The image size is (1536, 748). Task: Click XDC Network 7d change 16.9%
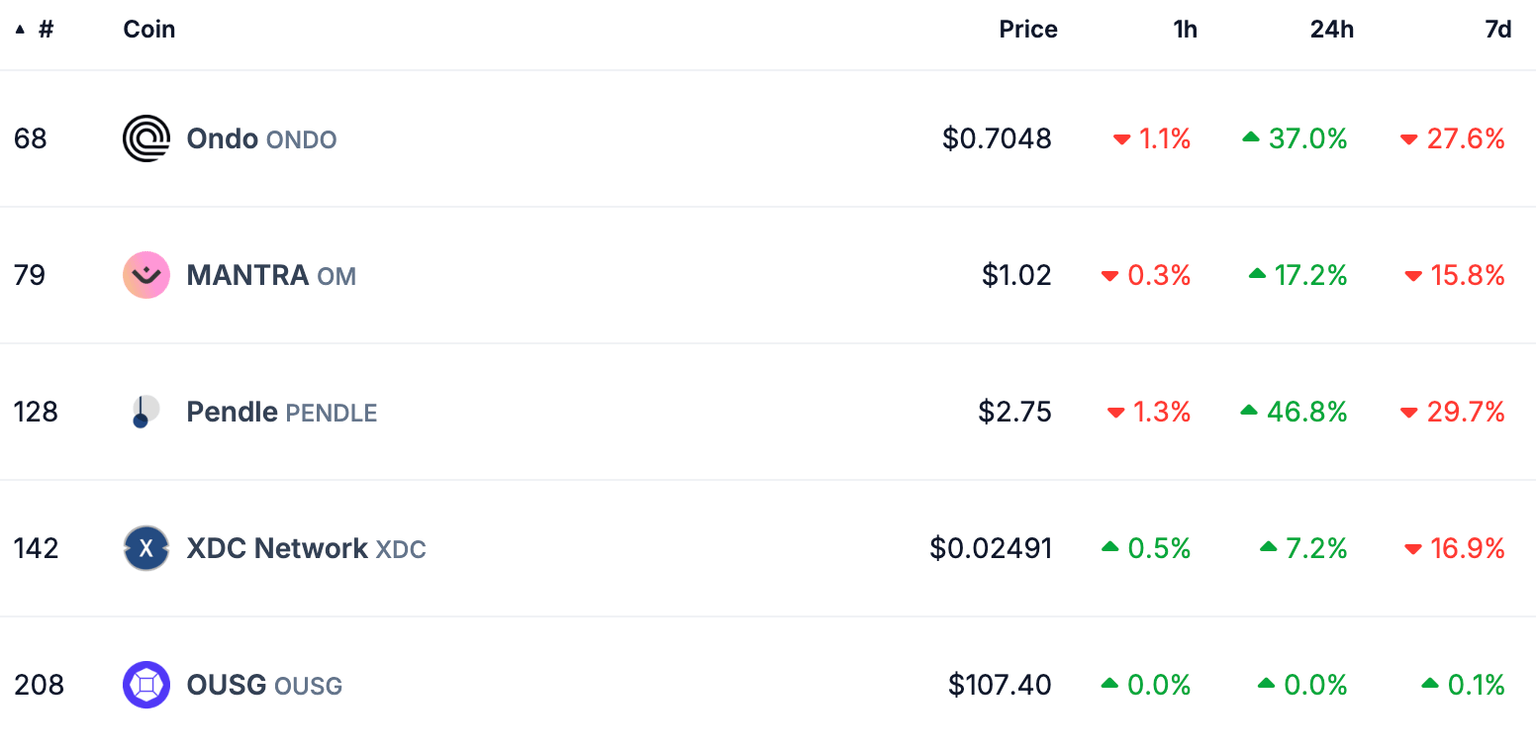[x=1465, y=548]
